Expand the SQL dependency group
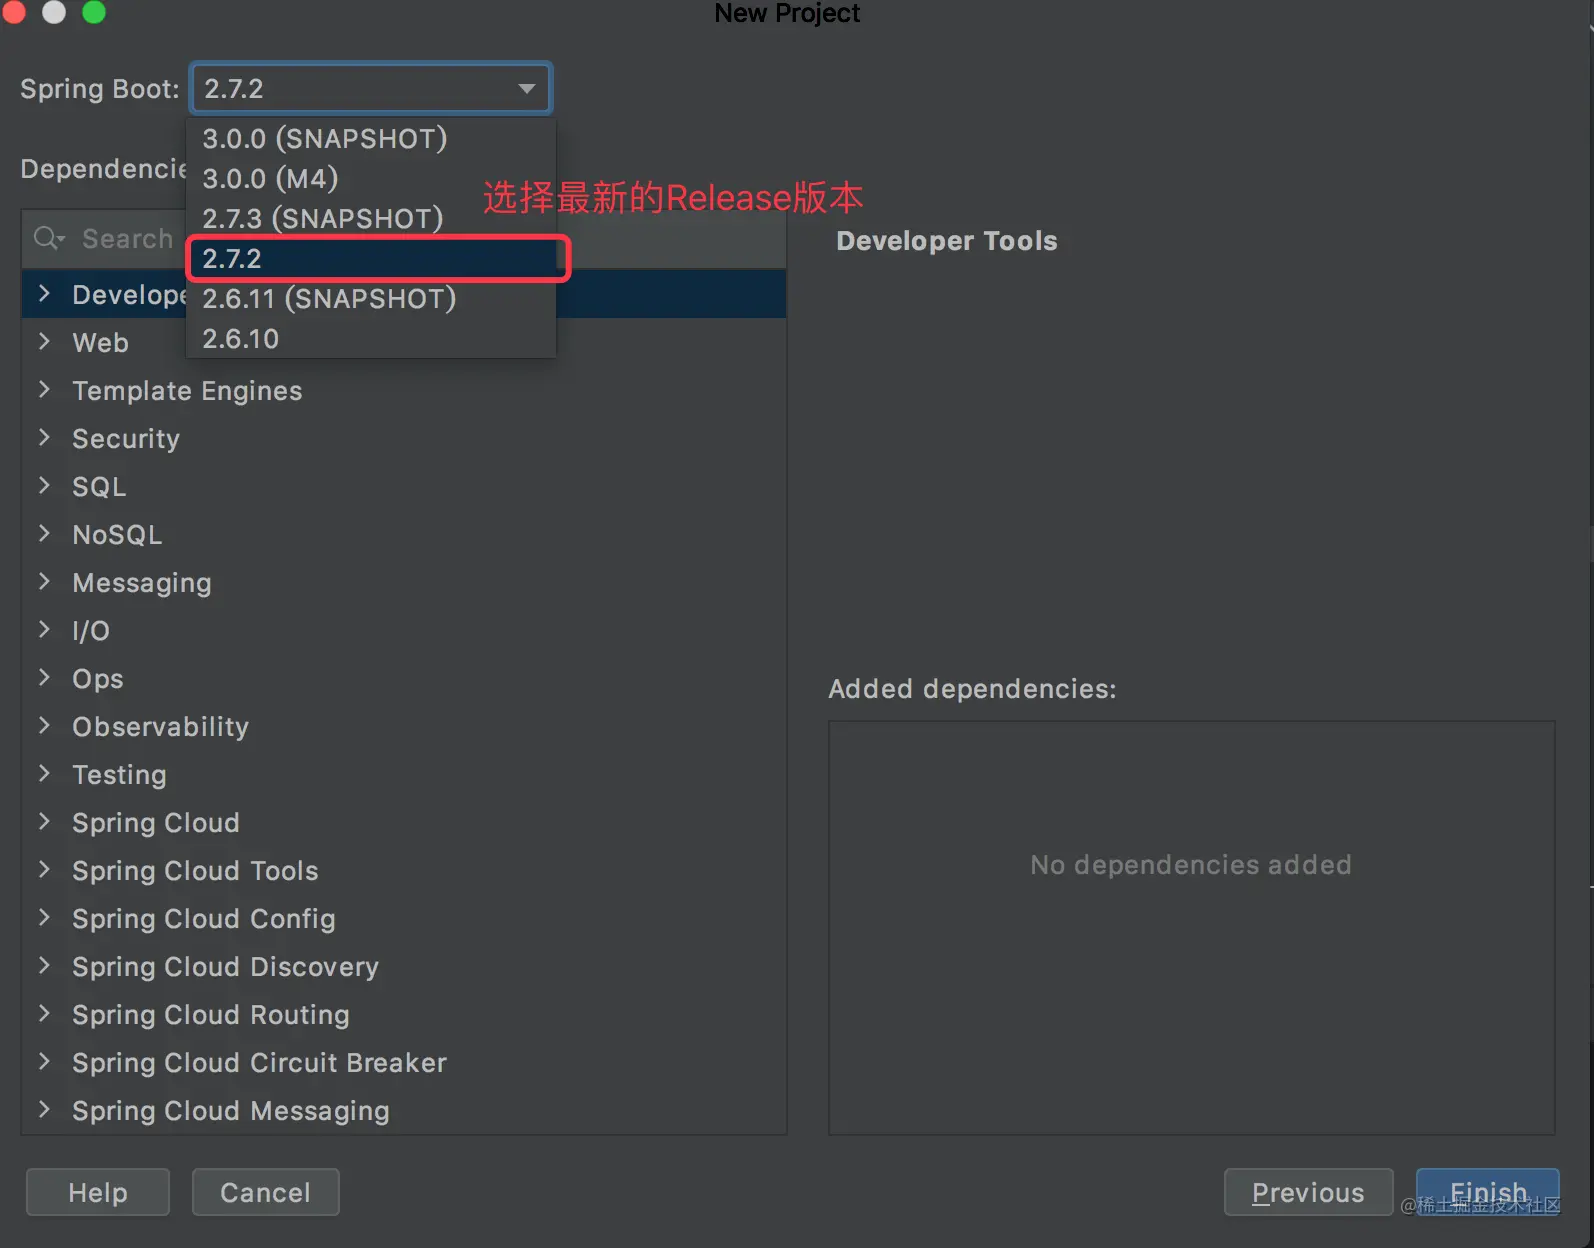Image resolution: width=1594 pixels, height=1248 pixels. (x=44, y=486)
